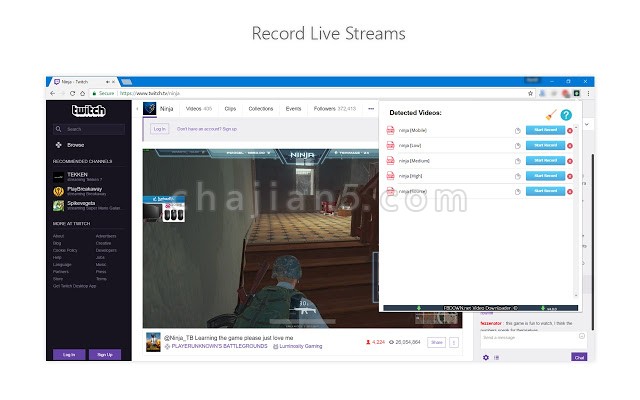The width and height of the screenshot is (640, 400).
Task: Switch to the Clips tab
Action: (x=230, y=109)
